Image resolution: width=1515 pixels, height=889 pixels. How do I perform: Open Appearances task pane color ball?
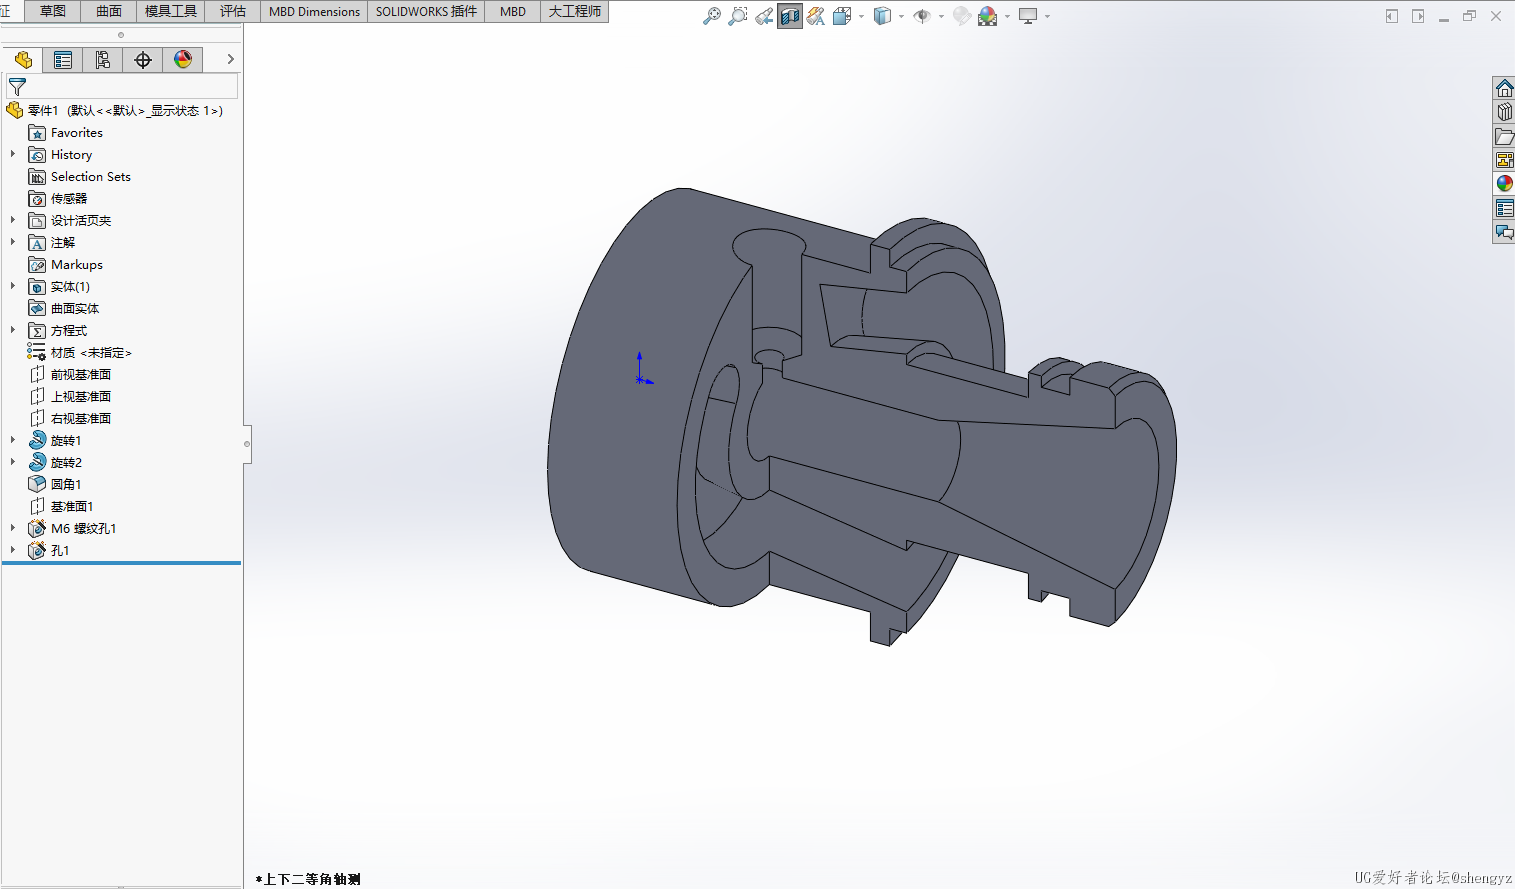[1504, 184]
